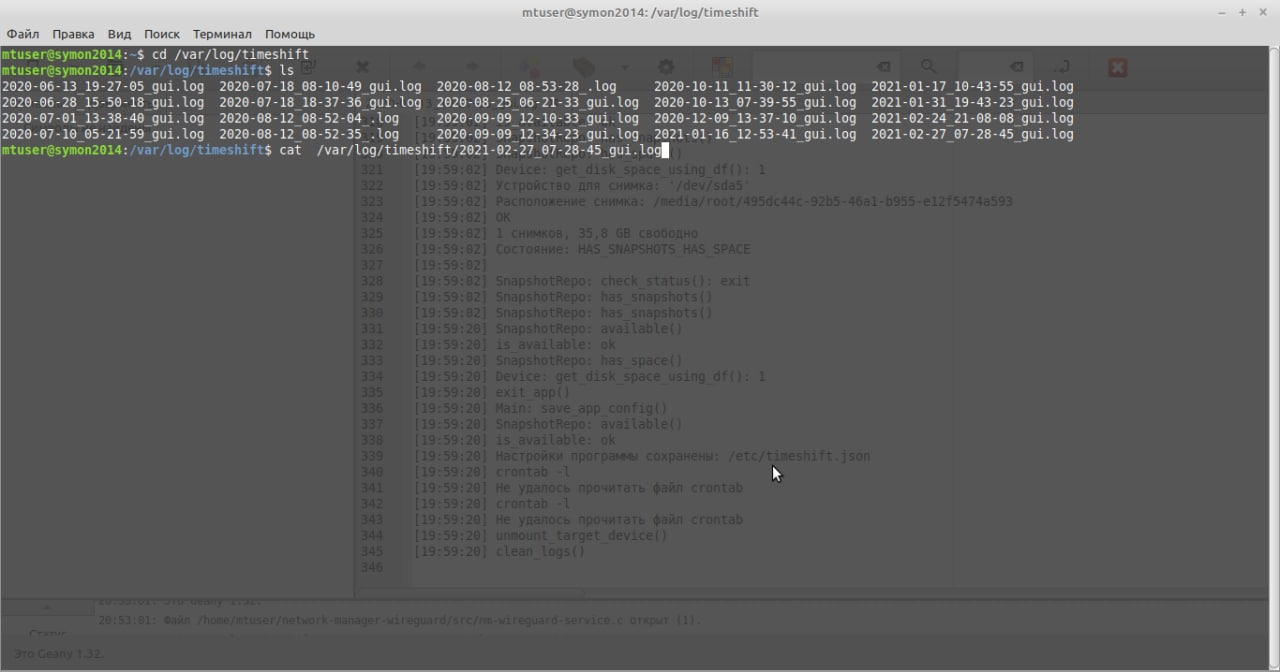Click file 2021-01-17_10-43-55_gui.log

972,86
